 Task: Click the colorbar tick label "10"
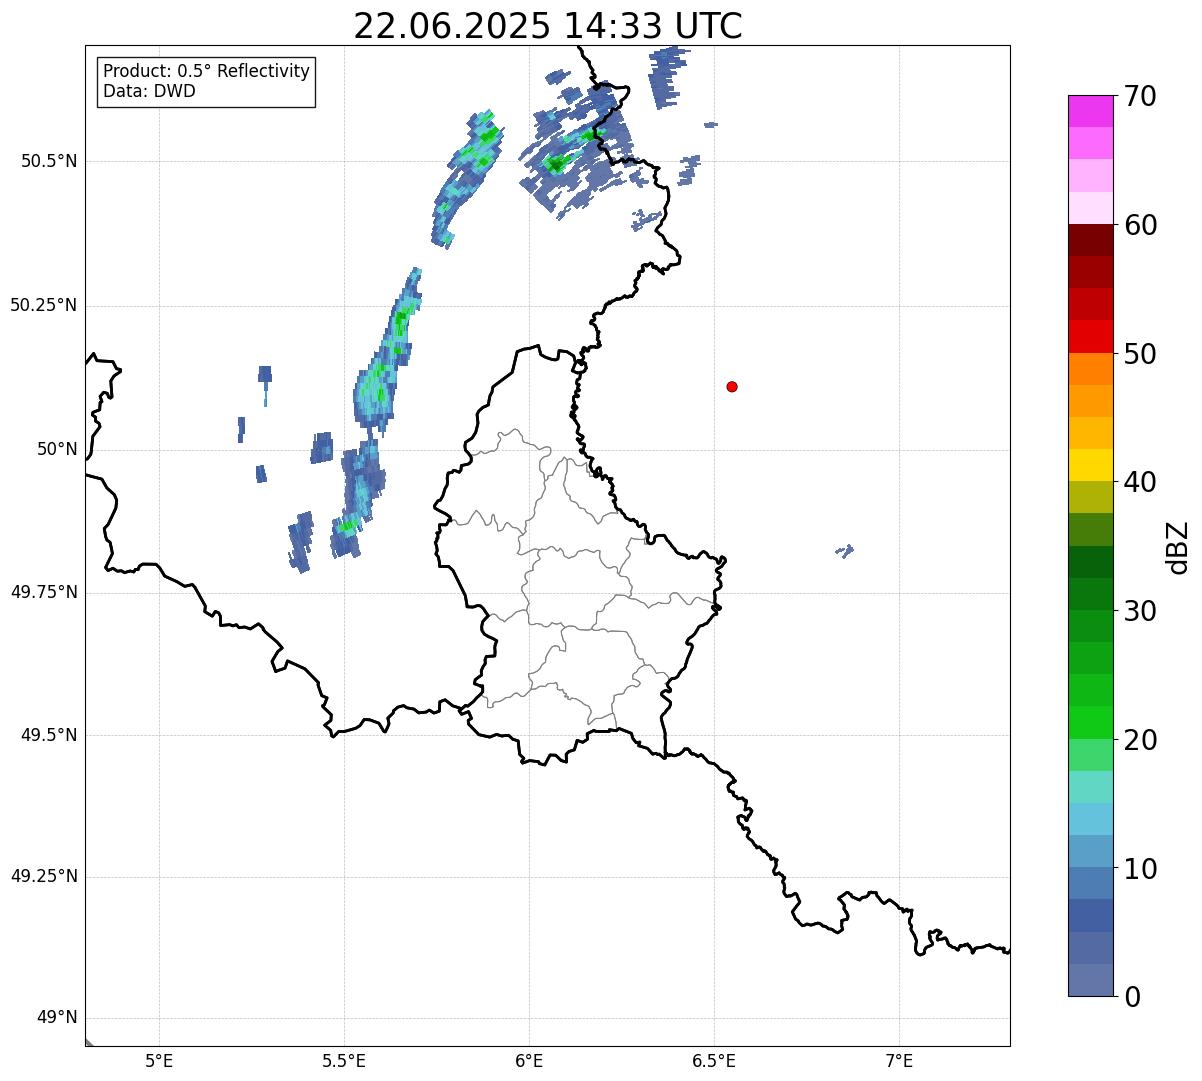tap(1140, 868)
